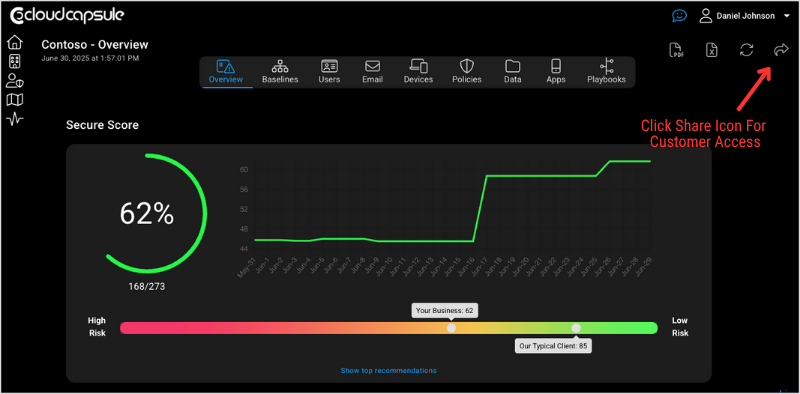Click Show top recommendations link

click(x=388, y=371)
